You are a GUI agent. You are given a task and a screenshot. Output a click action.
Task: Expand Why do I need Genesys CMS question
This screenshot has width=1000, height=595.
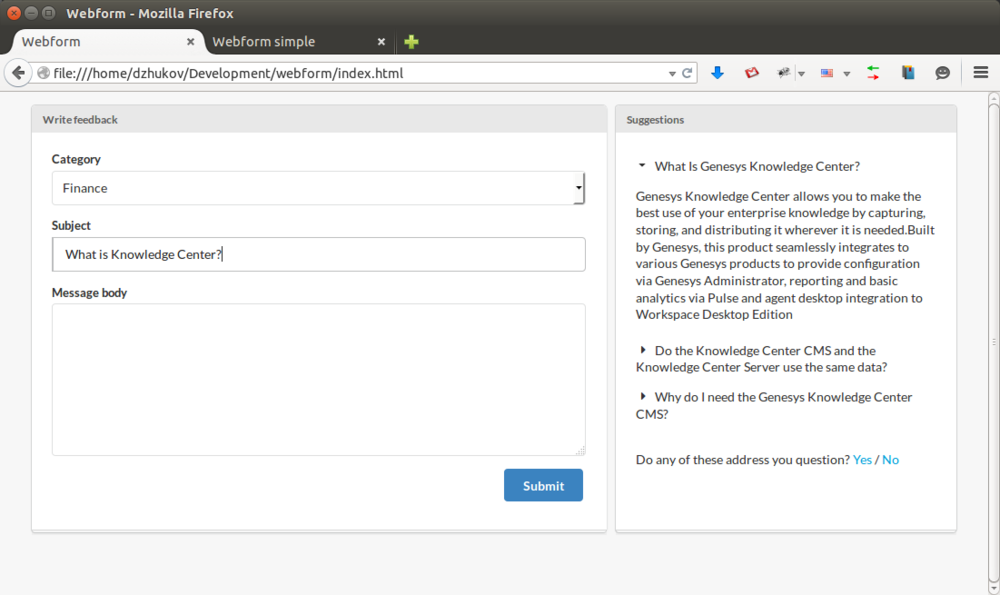click(774, 406)
